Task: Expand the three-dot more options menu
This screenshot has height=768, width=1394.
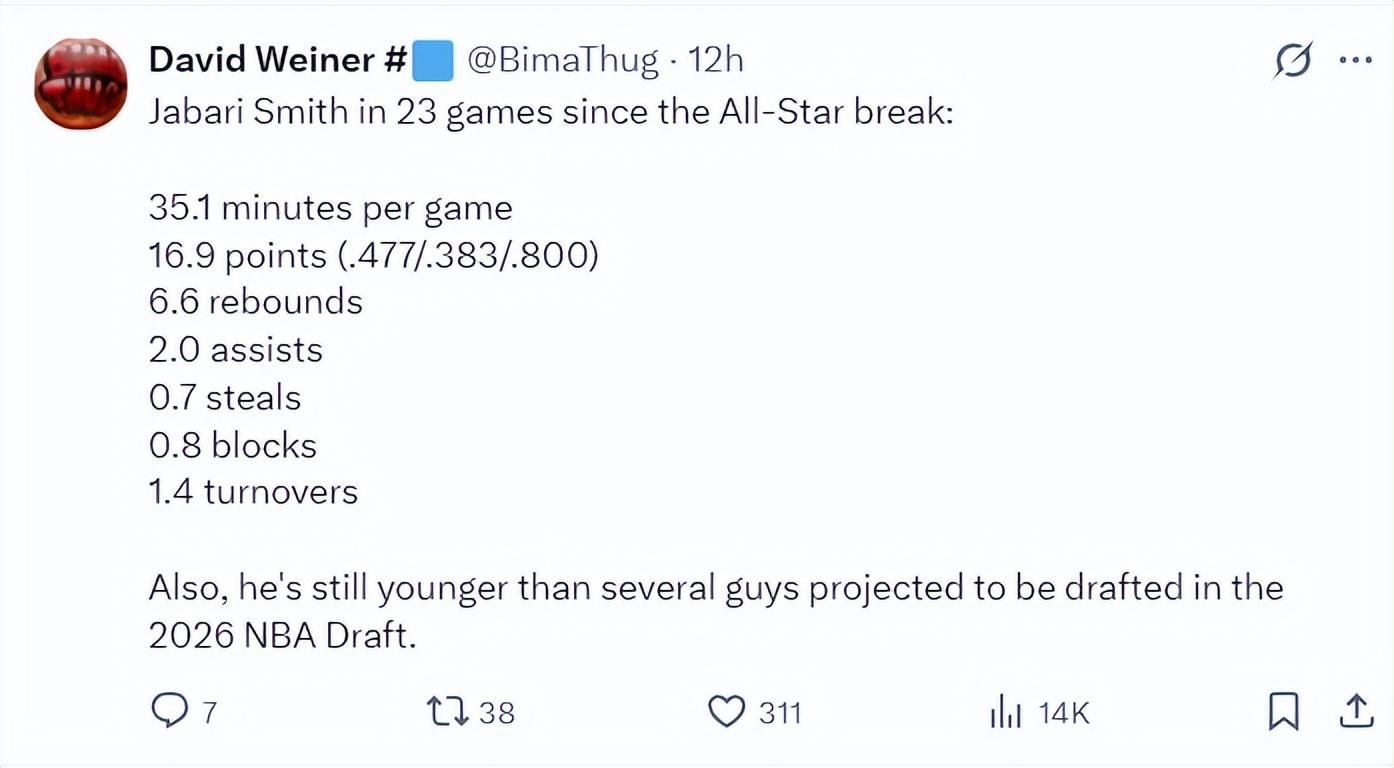Action: point(1355,61)
